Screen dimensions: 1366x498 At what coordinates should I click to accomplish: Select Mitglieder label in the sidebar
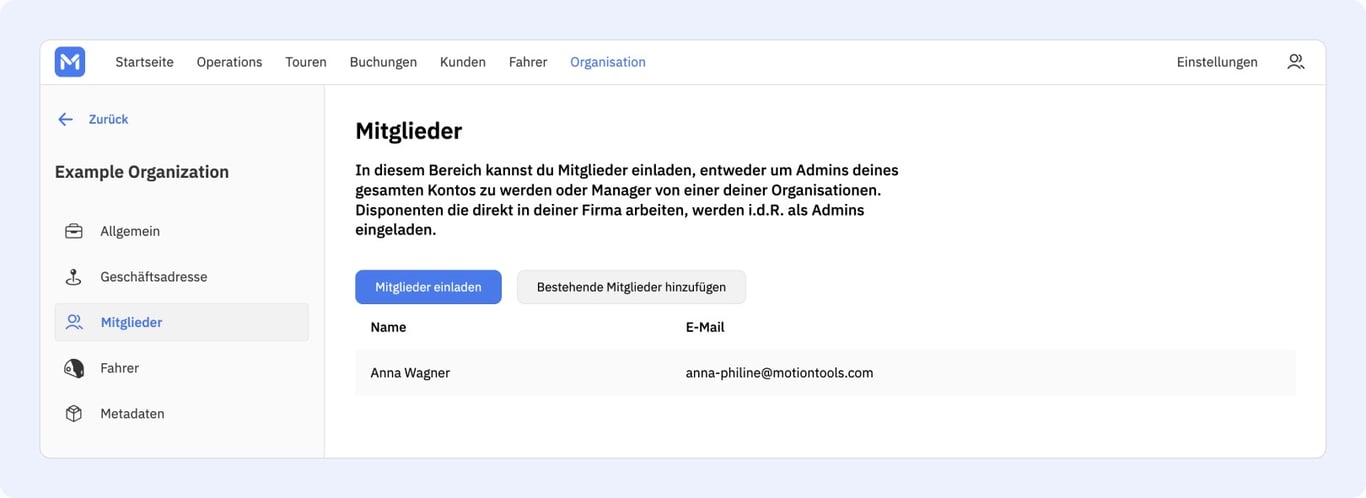pos(131,322)
